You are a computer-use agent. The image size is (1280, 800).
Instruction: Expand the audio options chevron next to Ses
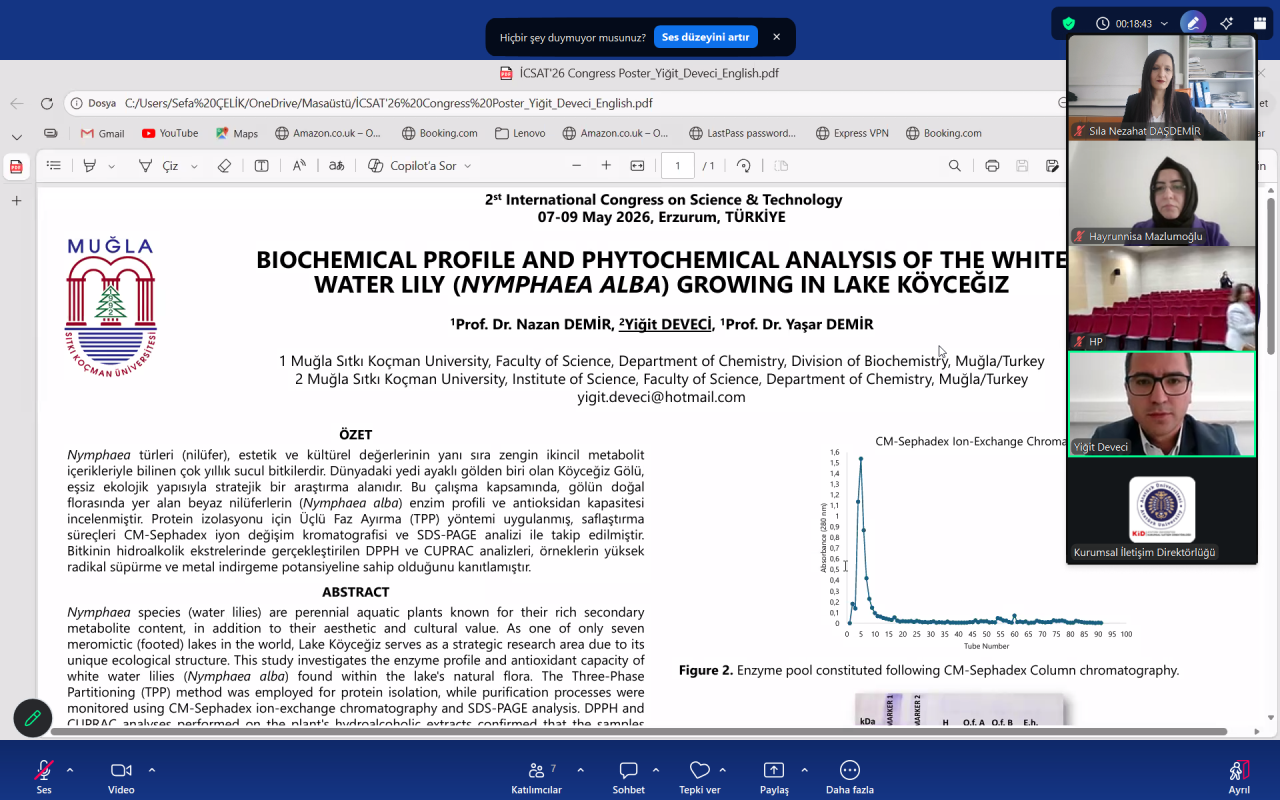(70, 770)
